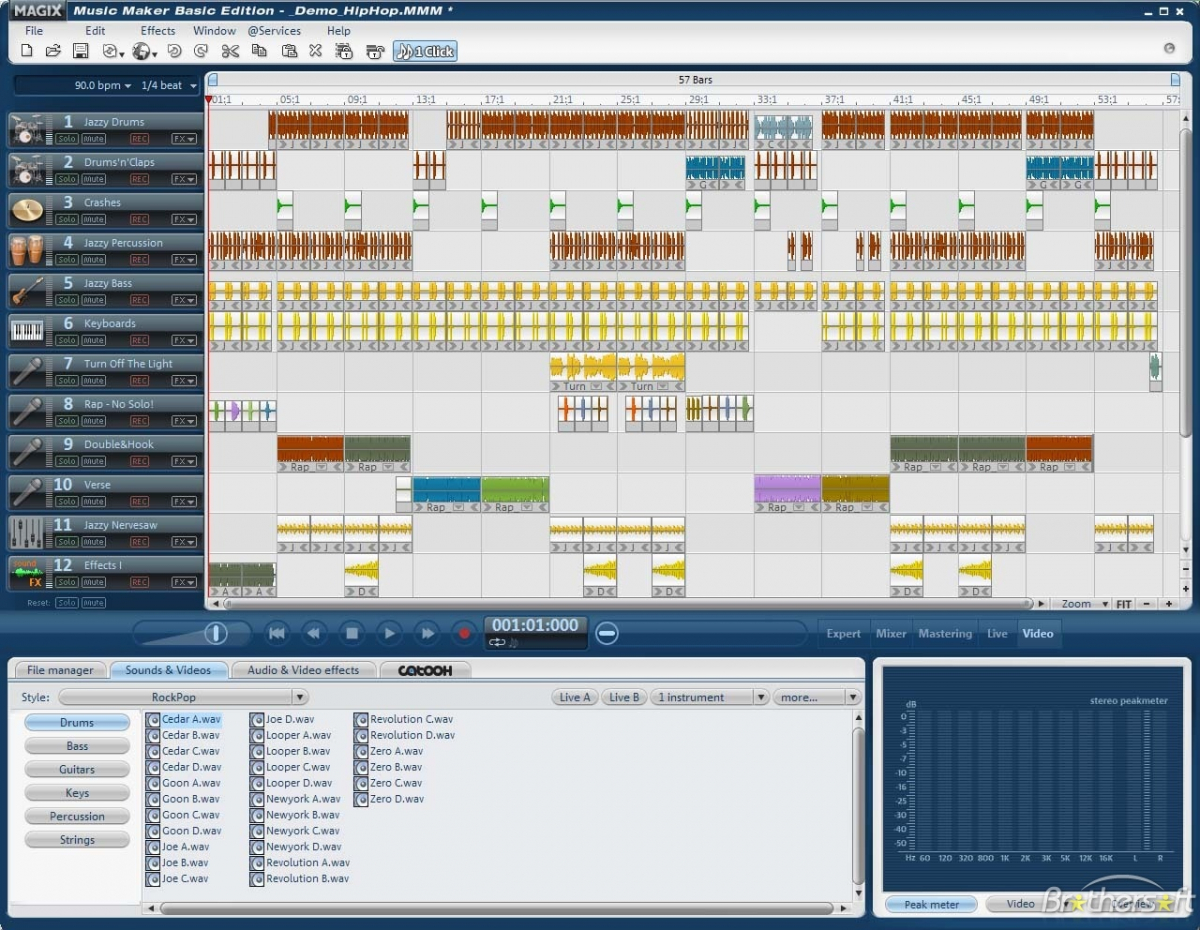The image size is (1200, 930).
Task: Switch to the File manager tab
Action: click(60, 670)
